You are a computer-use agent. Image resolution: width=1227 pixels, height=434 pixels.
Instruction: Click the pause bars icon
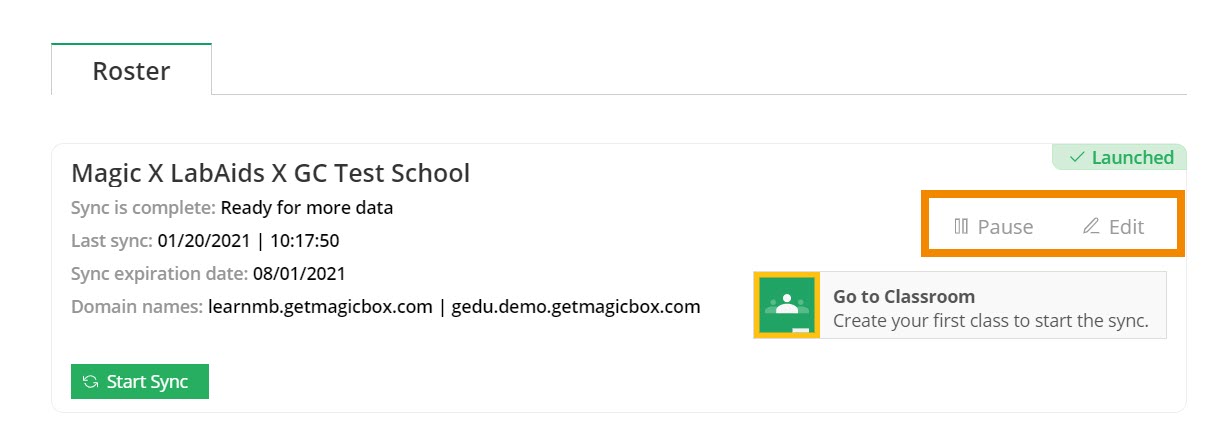coord(961,227)
